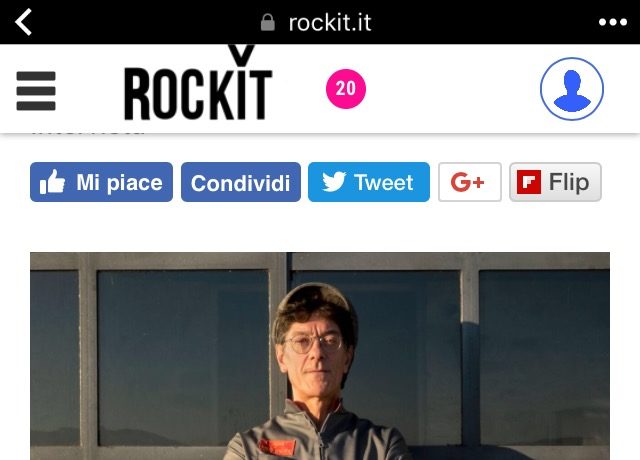Open the three-dot browser options menu
The height and width of the screenshot is (460, 640).
pyautogui.click(x=613, y=22)
